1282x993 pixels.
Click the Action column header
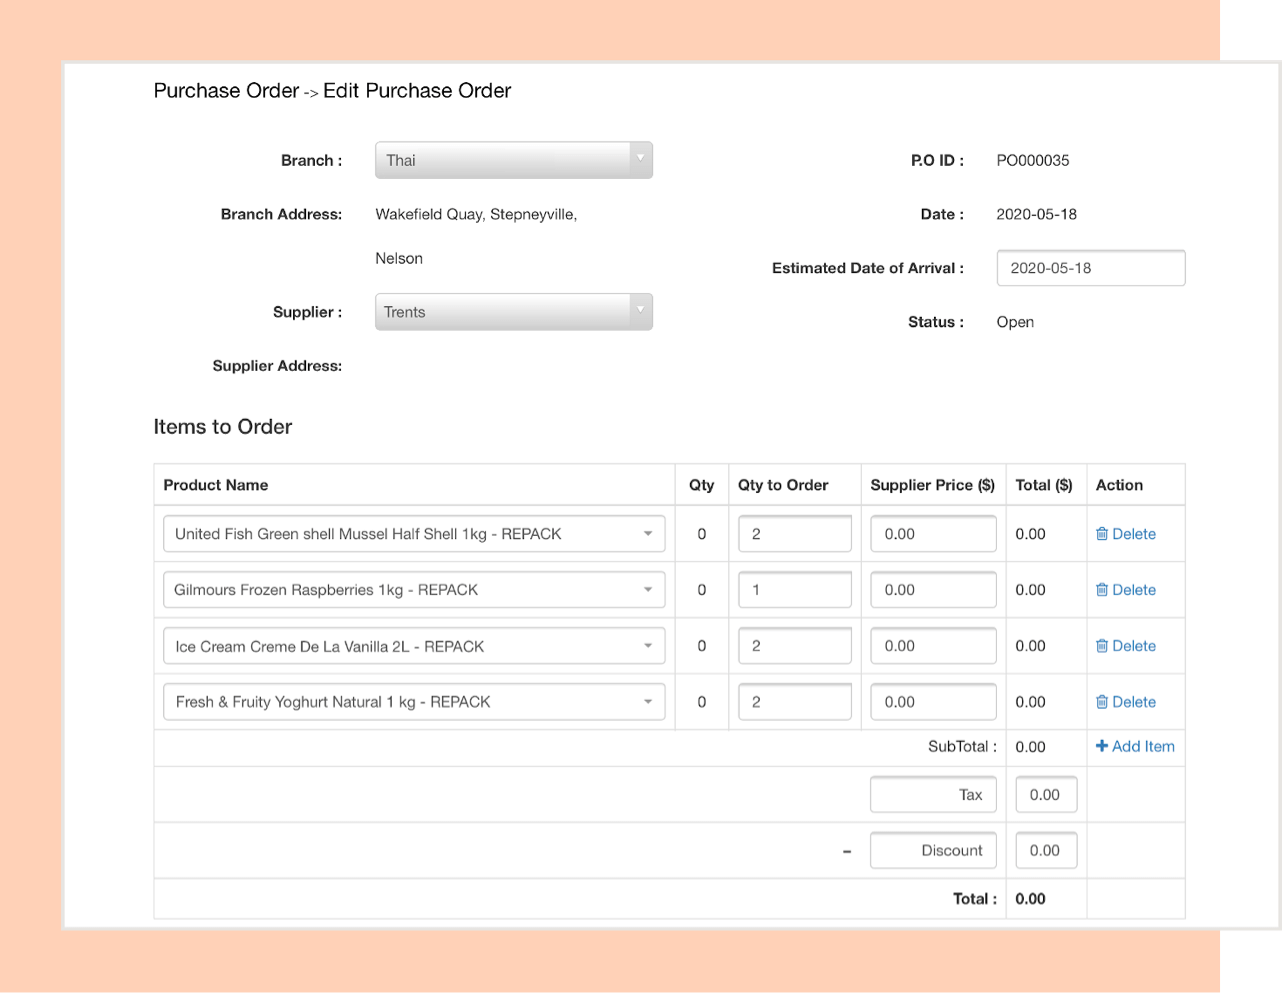tap(1119, 485)
